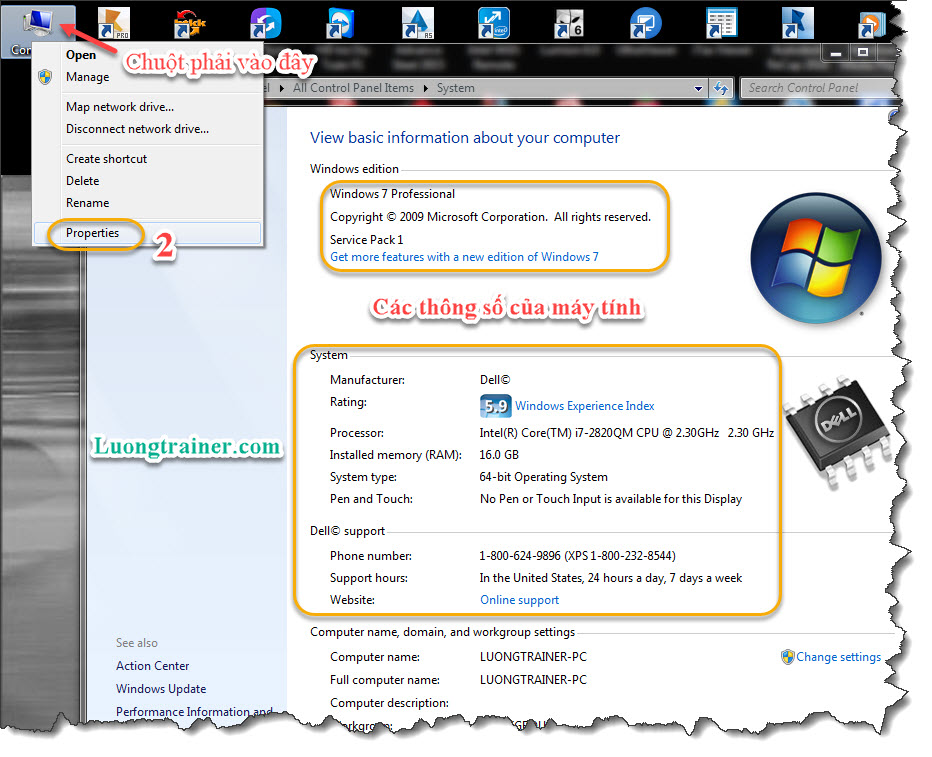This screenshot has width=932, height=757.
Task: Launch the TeamViewer desktop shortcut
Action: (341, 24)
